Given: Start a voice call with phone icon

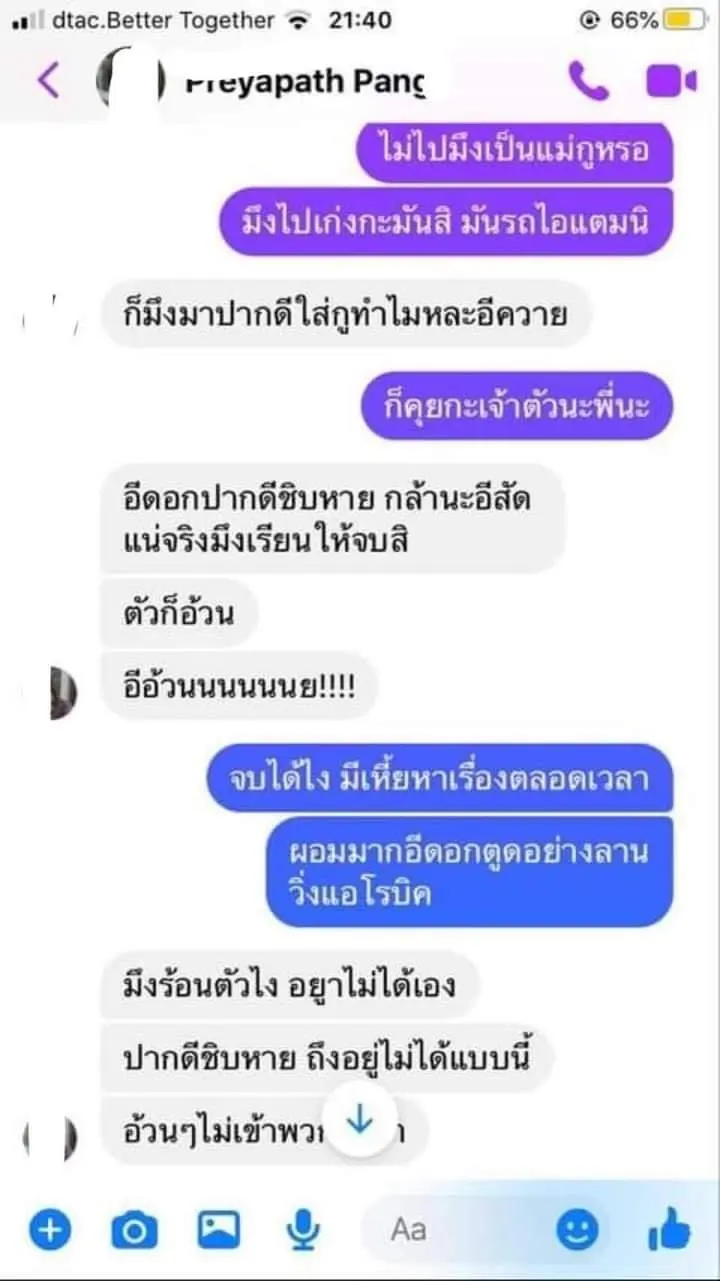Looking at the screenshot, I should point(588,82).
